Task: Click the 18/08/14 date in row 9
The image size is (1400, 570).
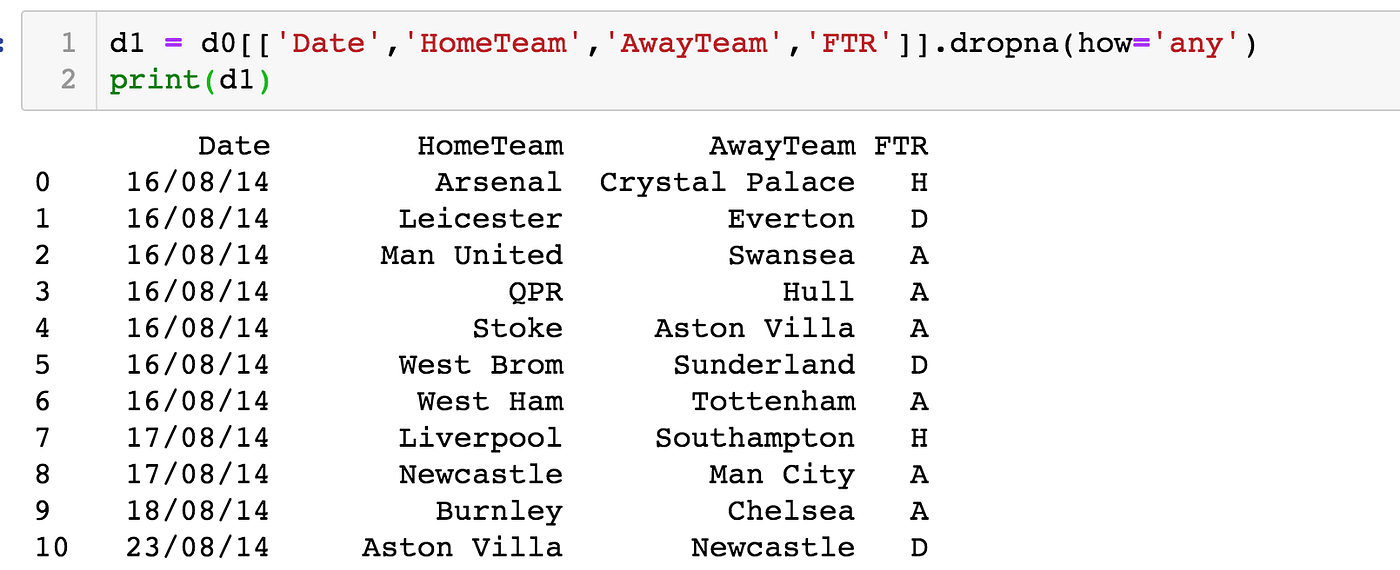Action: pyautogui.click(x=198, y=511)
